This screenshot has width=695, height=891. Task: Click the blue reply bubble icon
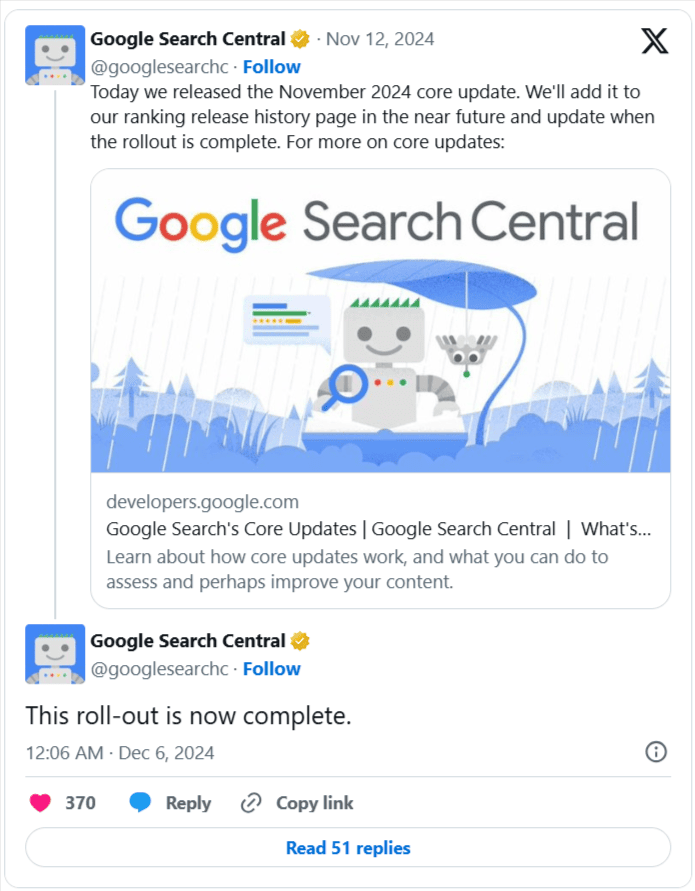click(140, 802)
